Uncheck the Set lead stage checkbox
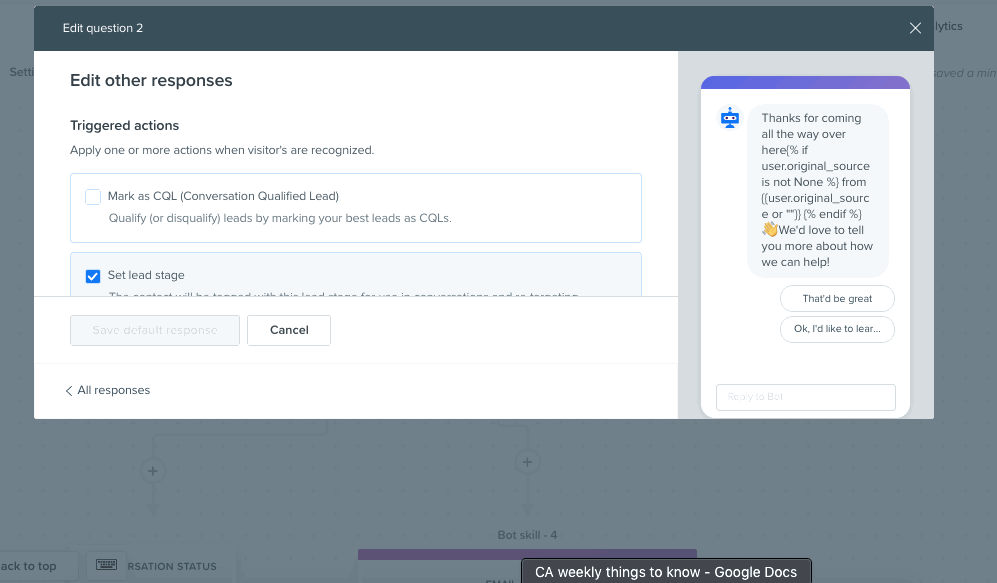The width and height of the screenshot is (997, 583). 93,276
